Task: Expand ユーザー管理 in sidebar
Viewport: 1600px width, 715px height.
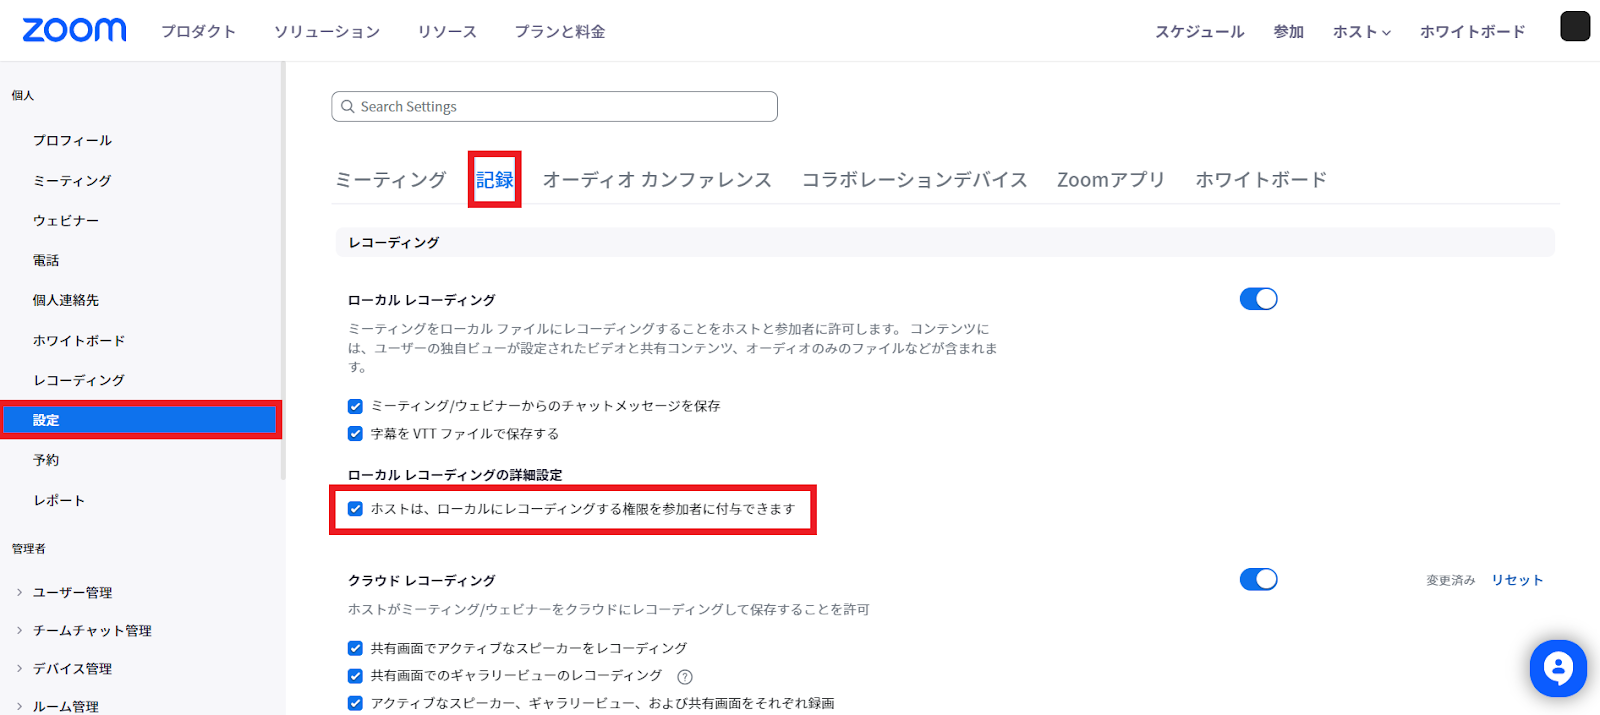Action: point(72,592)
